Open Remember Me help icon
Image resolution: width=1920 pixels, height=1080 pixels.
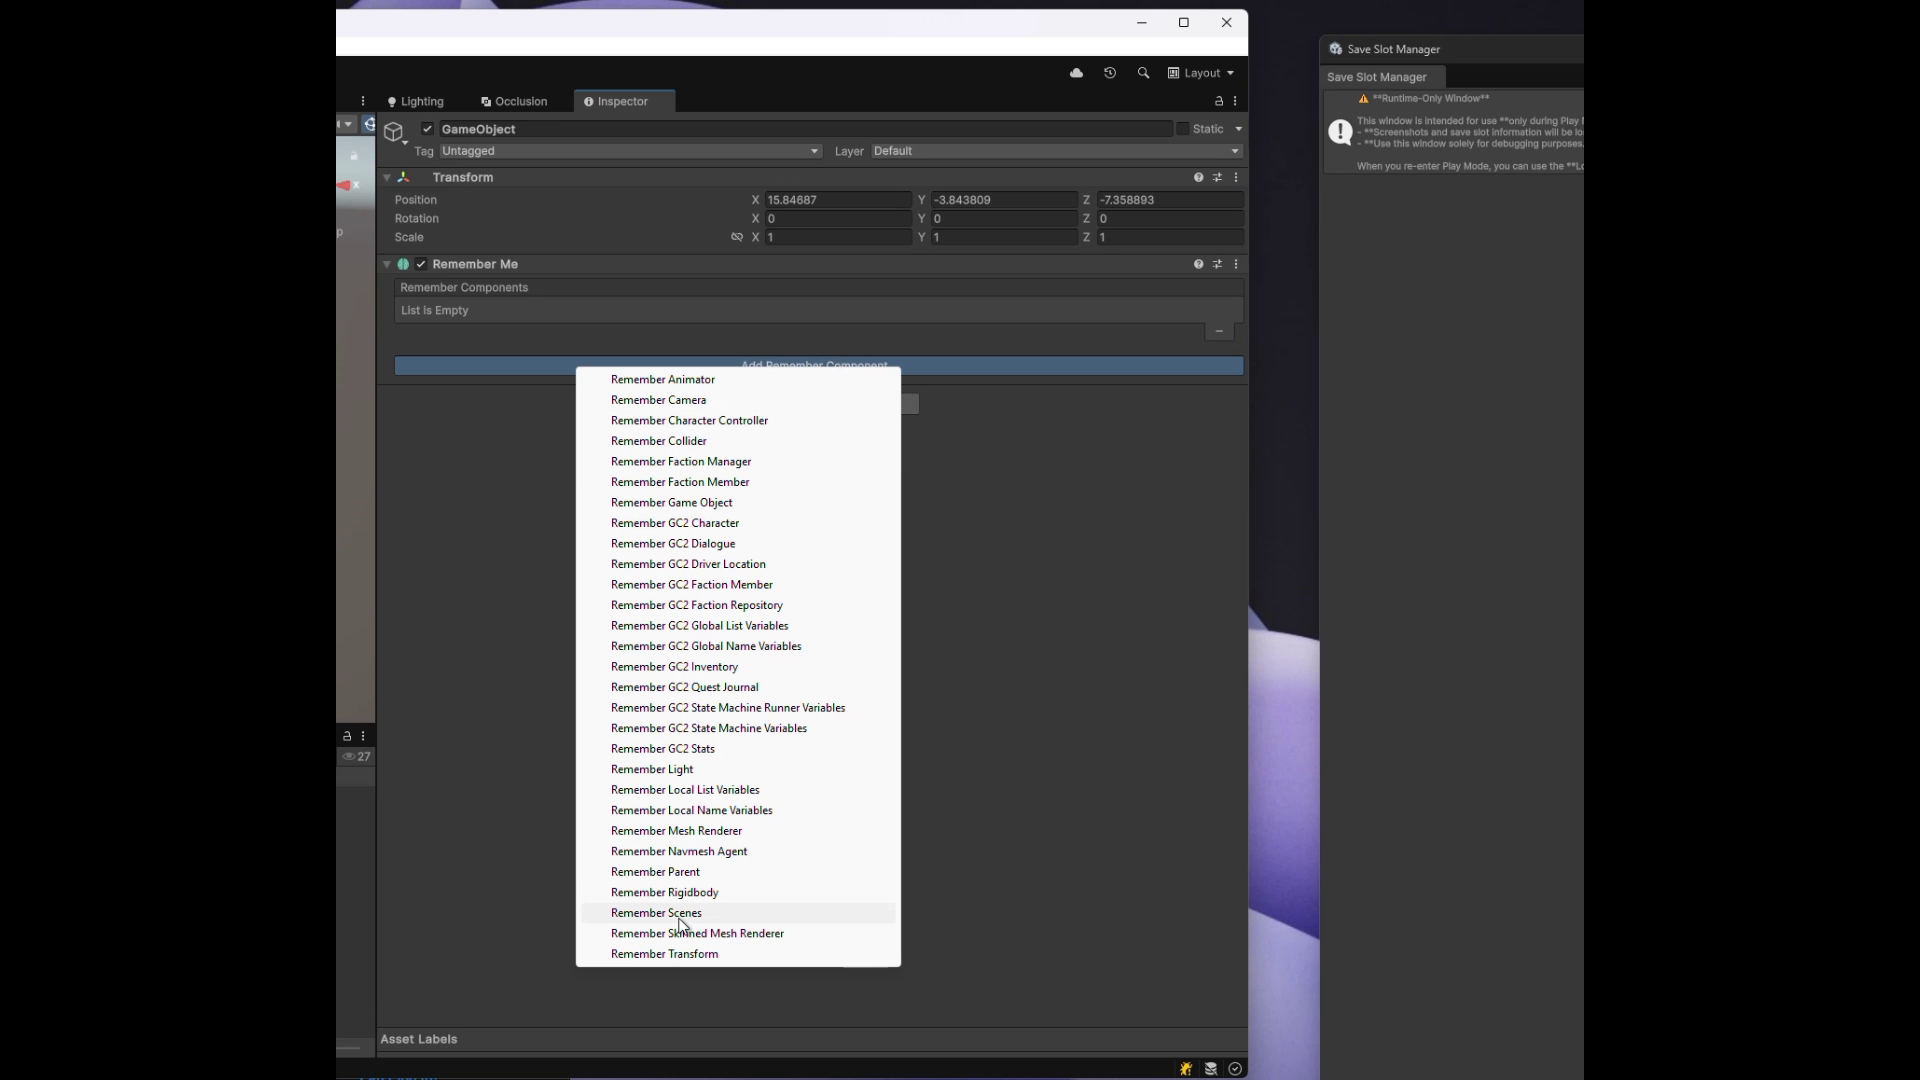(1198, 264)
